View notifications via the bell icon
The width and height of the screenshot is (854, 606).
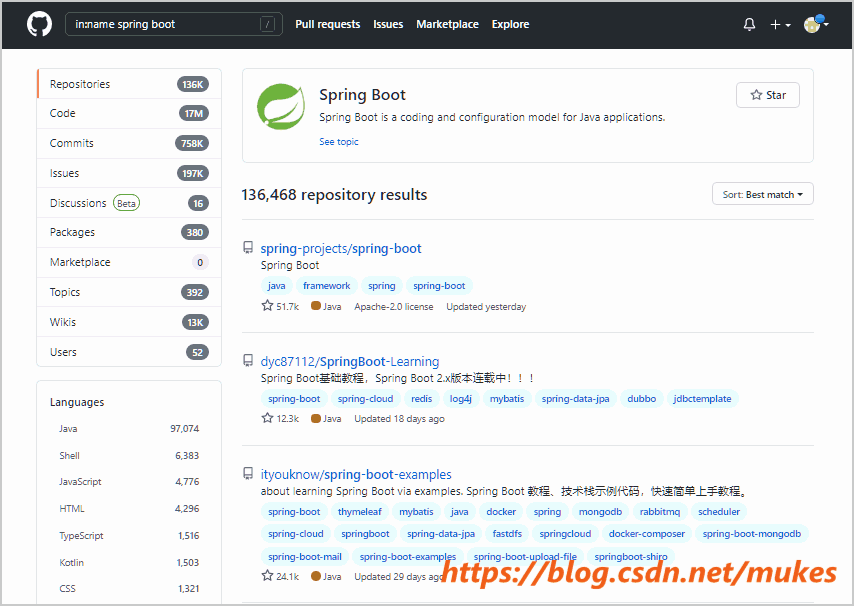tap(749, 24)
